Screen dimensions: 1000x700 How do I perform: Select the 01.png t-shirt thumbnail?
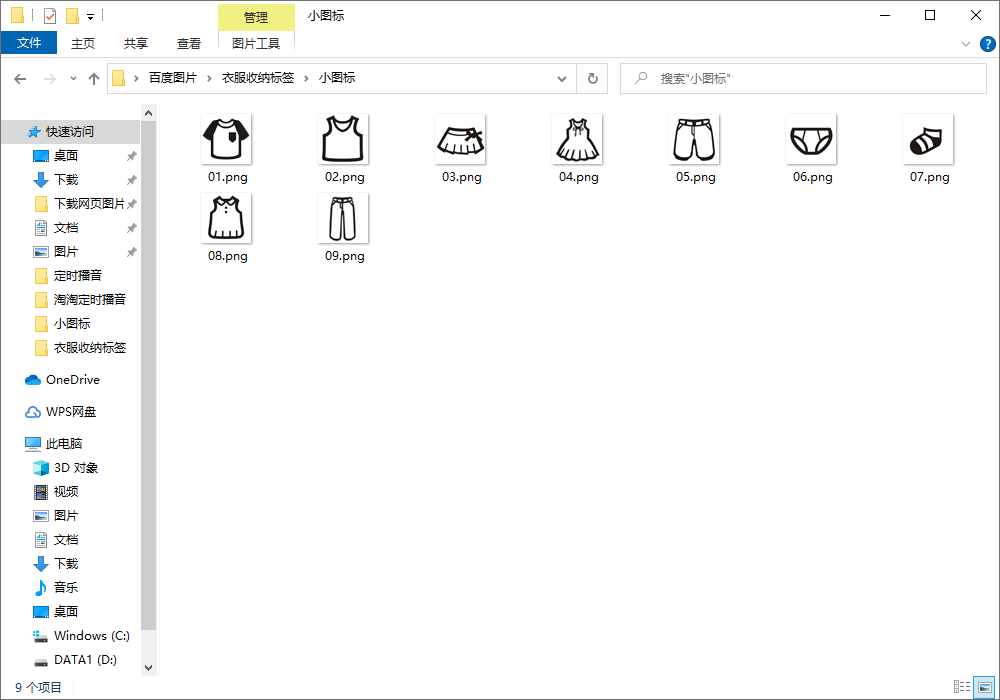[226, 138]
